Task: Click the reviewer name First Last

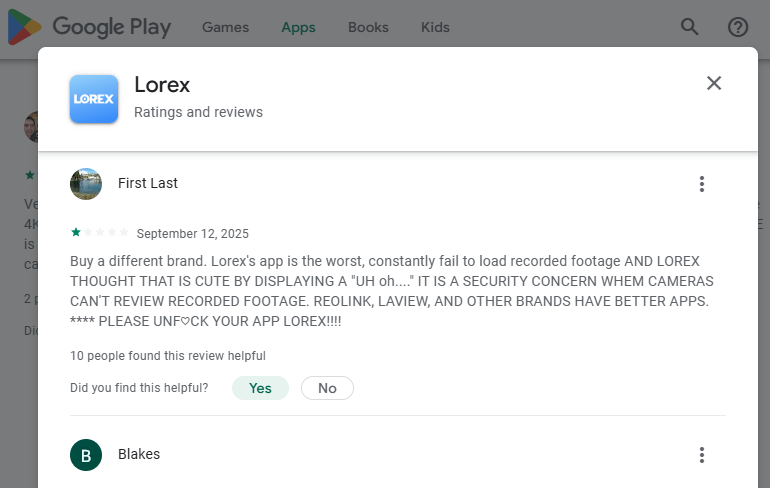Action: coord(148,183)
